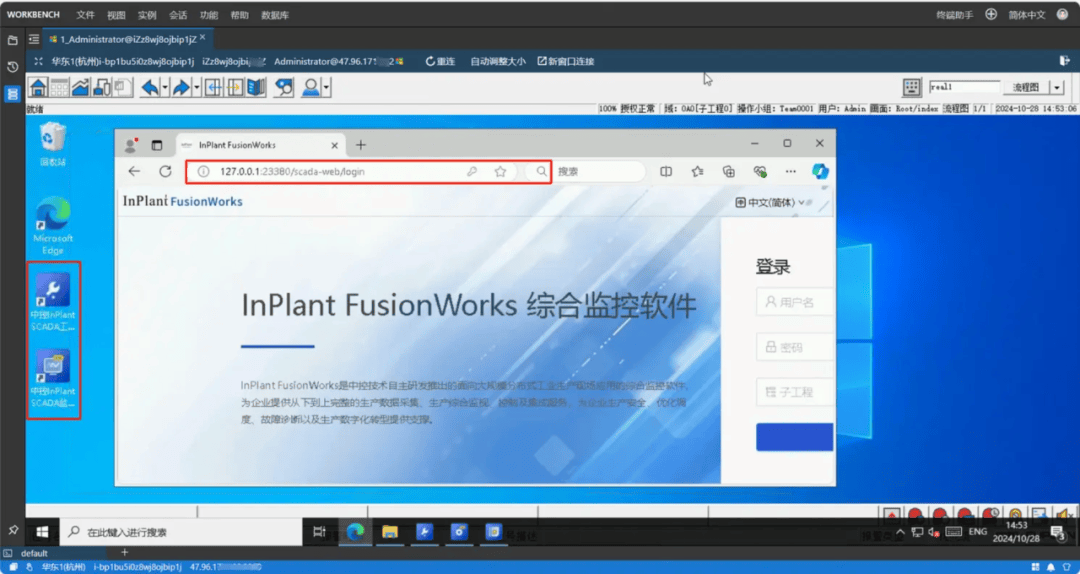Click the Edge icon in Windows taskbar
1080x574 pixels.
pos(355,532)
